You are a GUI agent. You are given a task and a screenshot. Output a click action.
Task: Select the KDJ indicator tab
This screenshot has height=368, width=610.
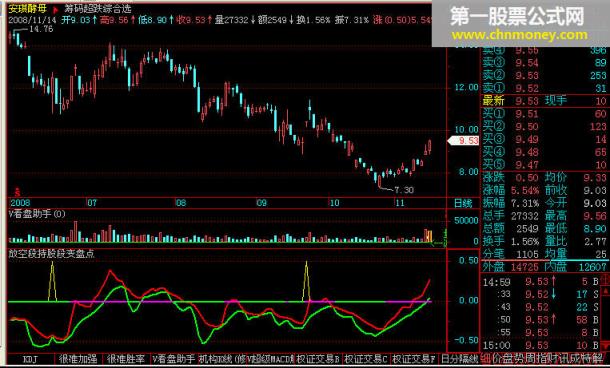pyautogui.click(x=31, y=359)
